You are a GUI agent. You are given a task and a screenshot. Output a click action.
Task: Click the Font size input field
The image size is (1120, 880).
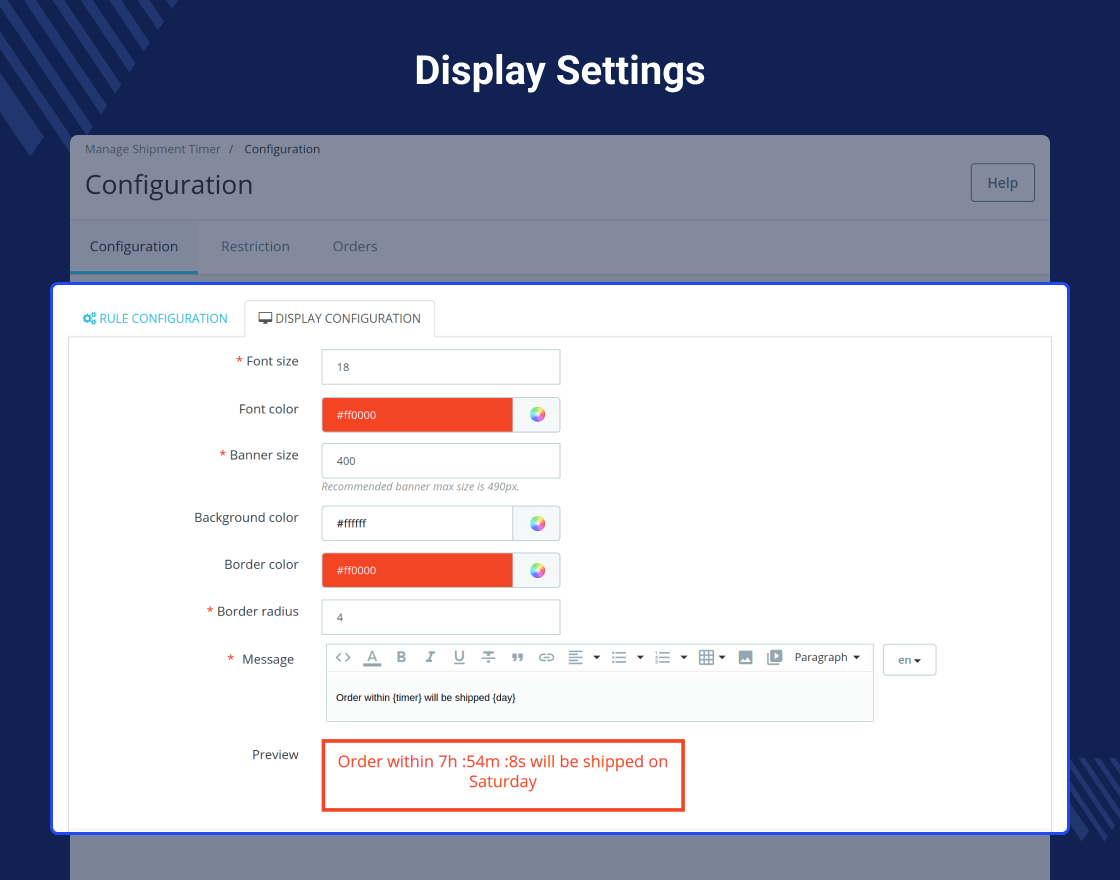[x=441, y=367]
